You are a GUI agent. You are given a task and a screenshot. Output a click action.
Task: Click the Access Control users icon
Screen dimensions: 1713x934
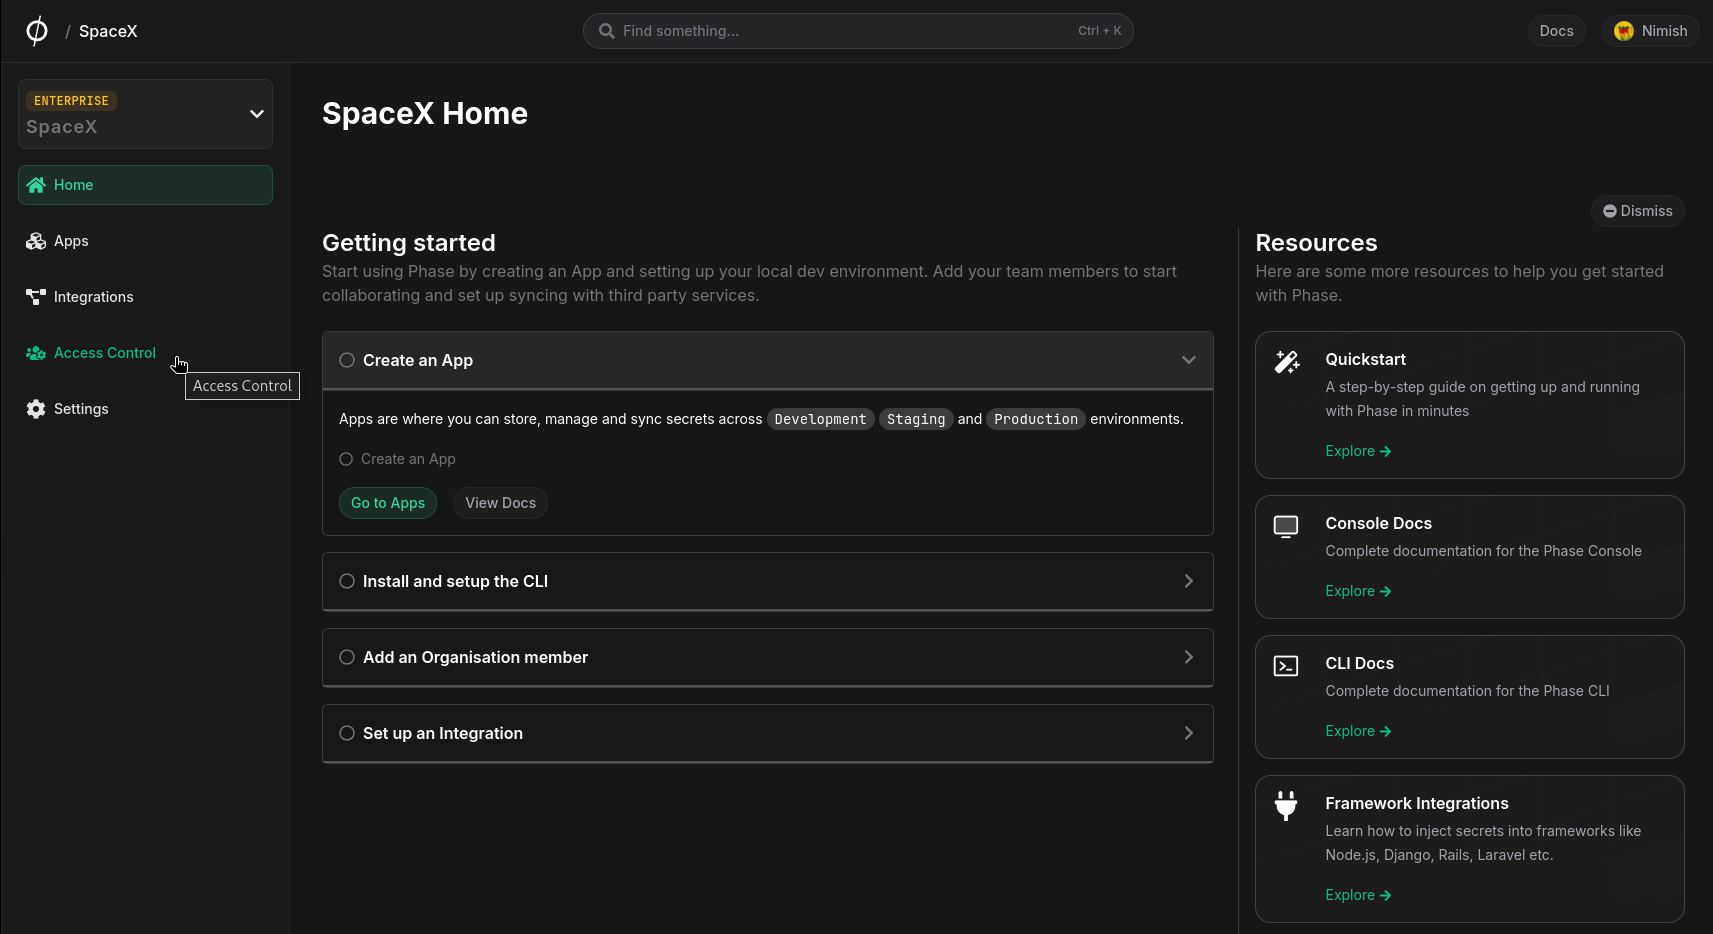click(x=36, y=353)
